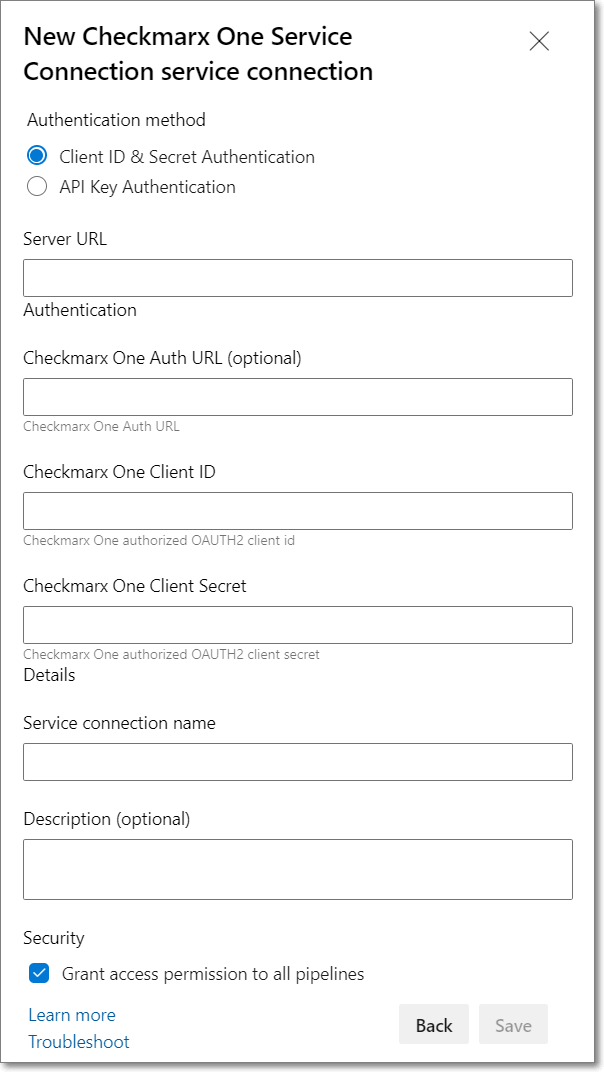Click into the Checkmarx One Auth URL field
Screen dimensions: 604x1072
pos(298,397)
